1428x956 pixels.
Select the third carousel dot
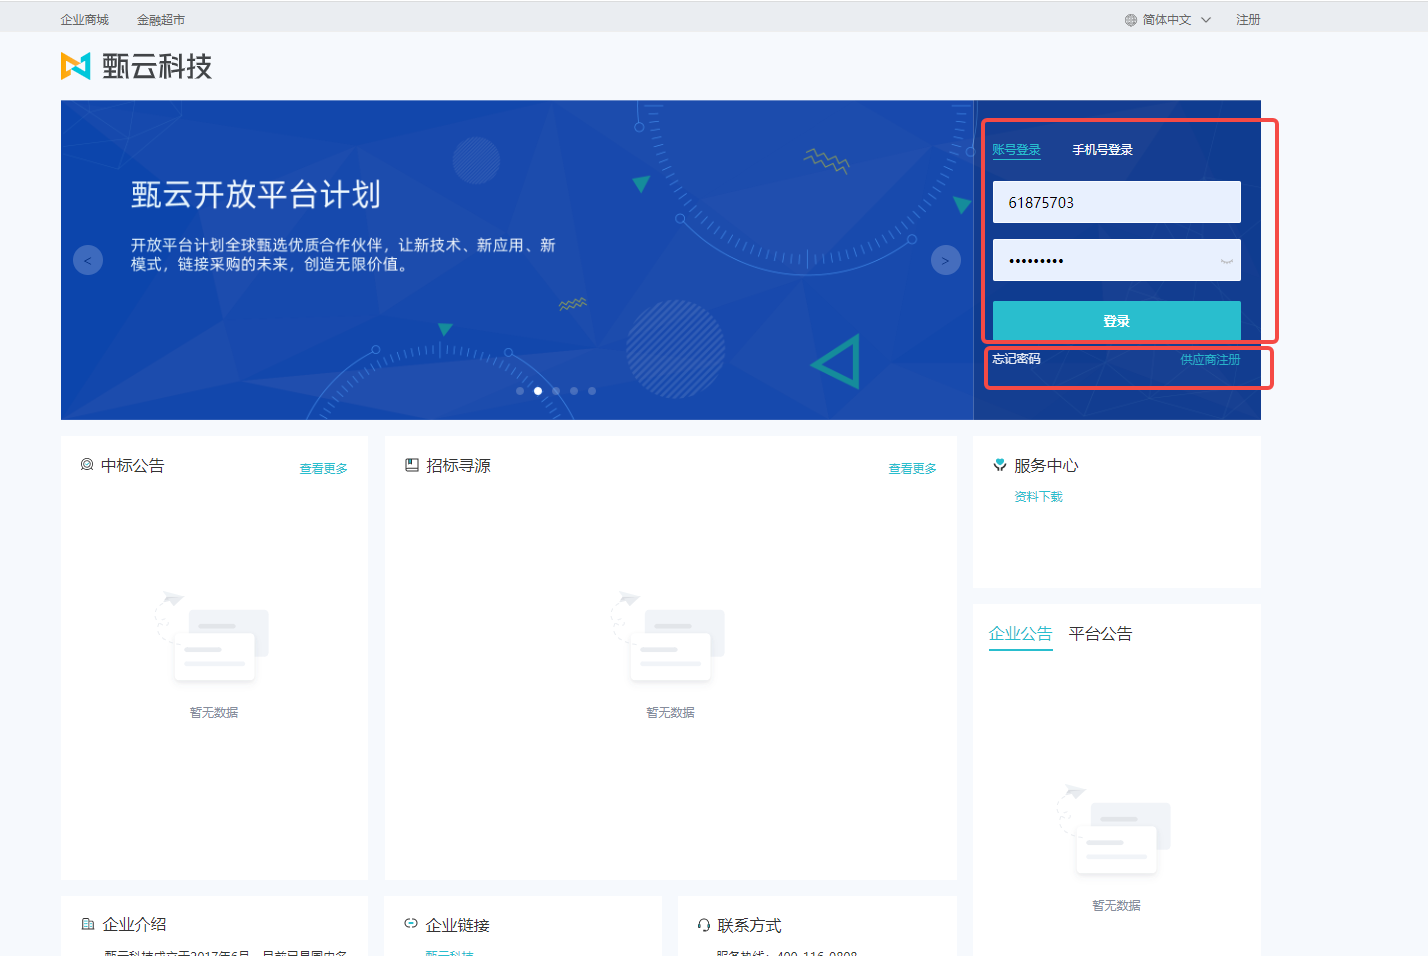coord(556,391)
